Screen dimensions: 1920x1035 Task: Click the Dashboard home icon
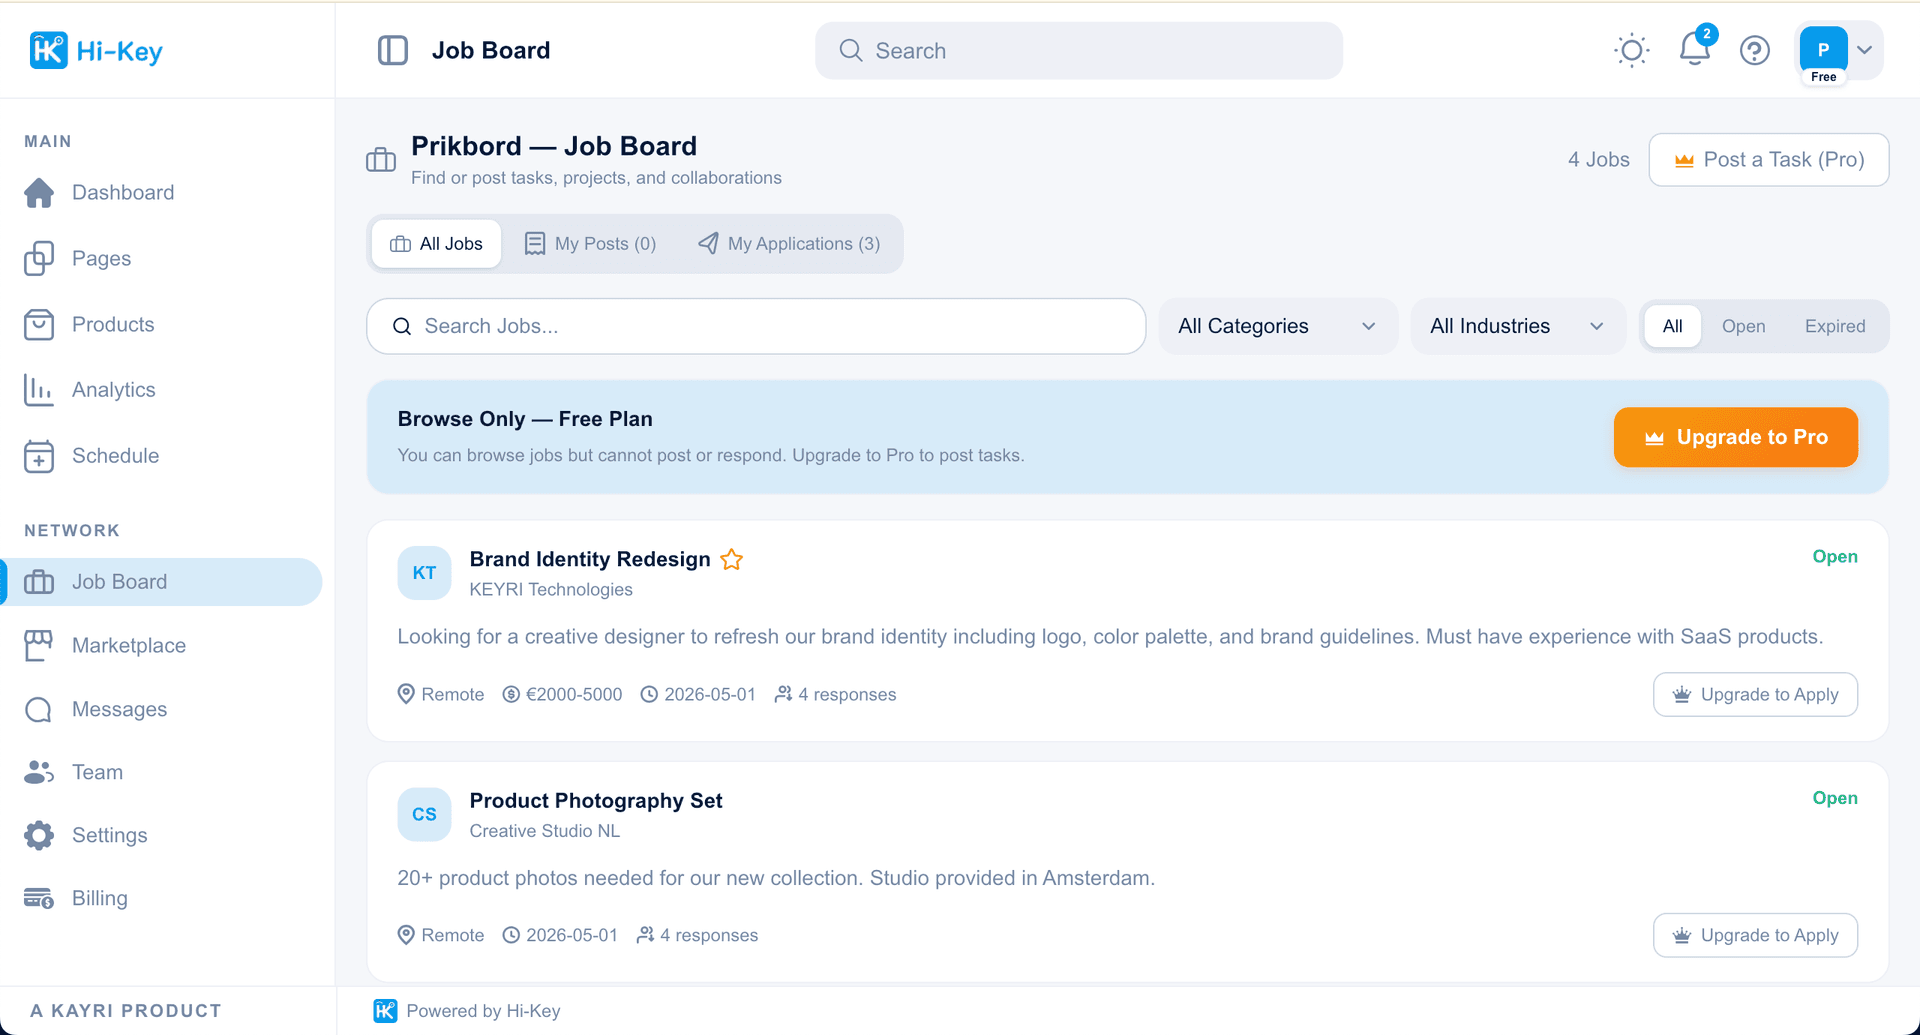click(x=39, y=192)
